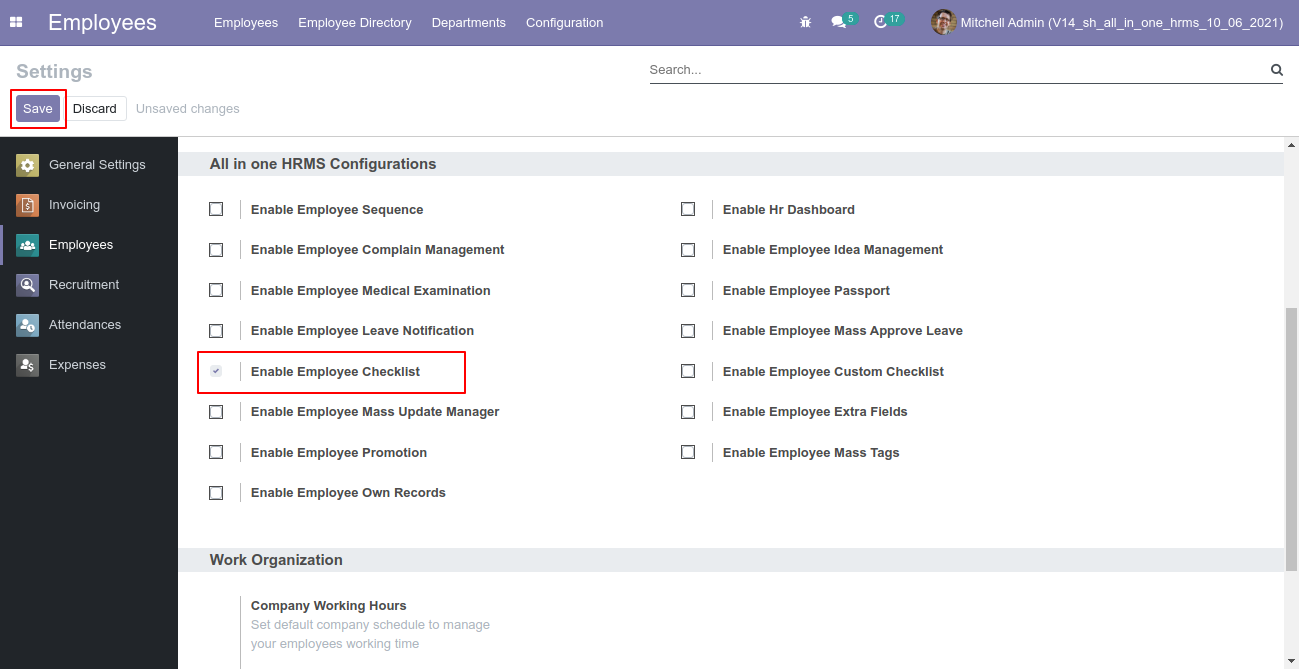Viewport: 1299px width, 669px height.
Task: Switch to Recruitment settings tab
Action: click(x=89, y=285)
